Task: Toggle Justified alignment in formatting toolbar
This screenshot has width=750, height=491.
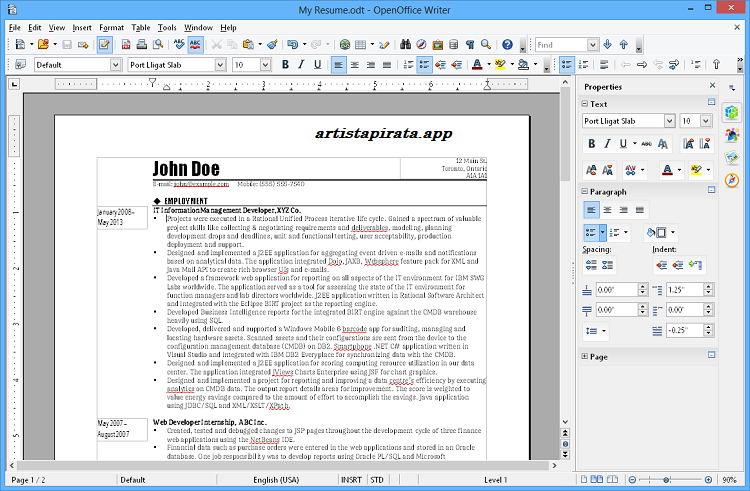Action: pyautogui.click(x=387, y=65)
